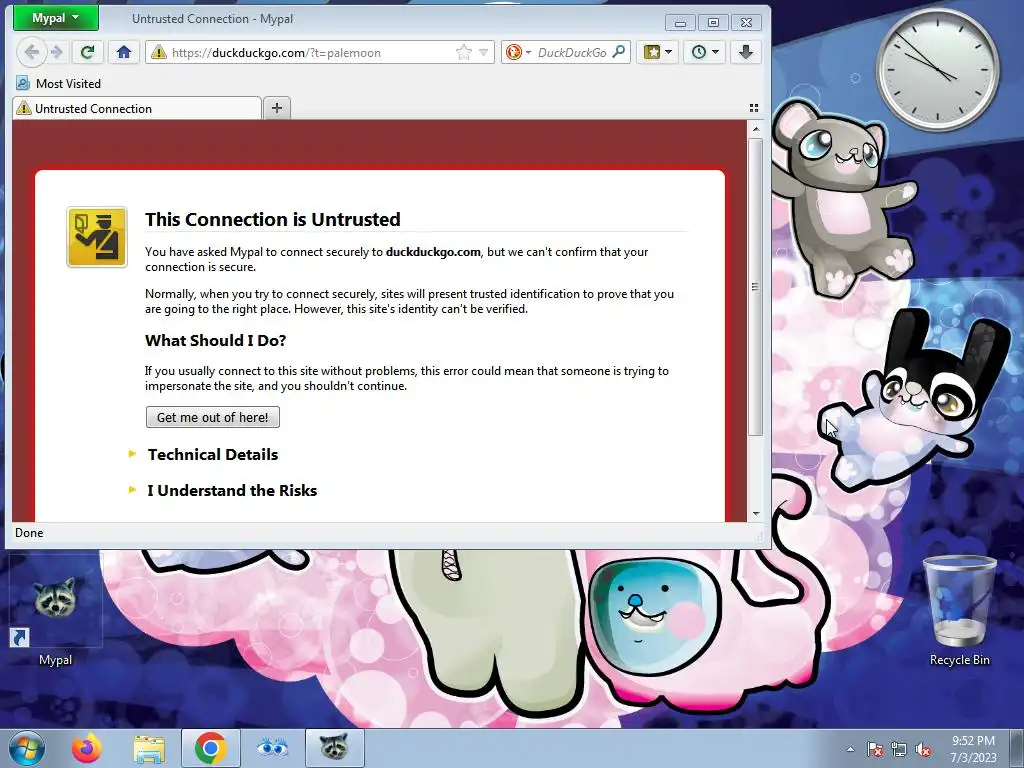This screenshot has height=768, width=1024.
Task: Open the address bar history dropdown arrow
Action: pos(483,52)
